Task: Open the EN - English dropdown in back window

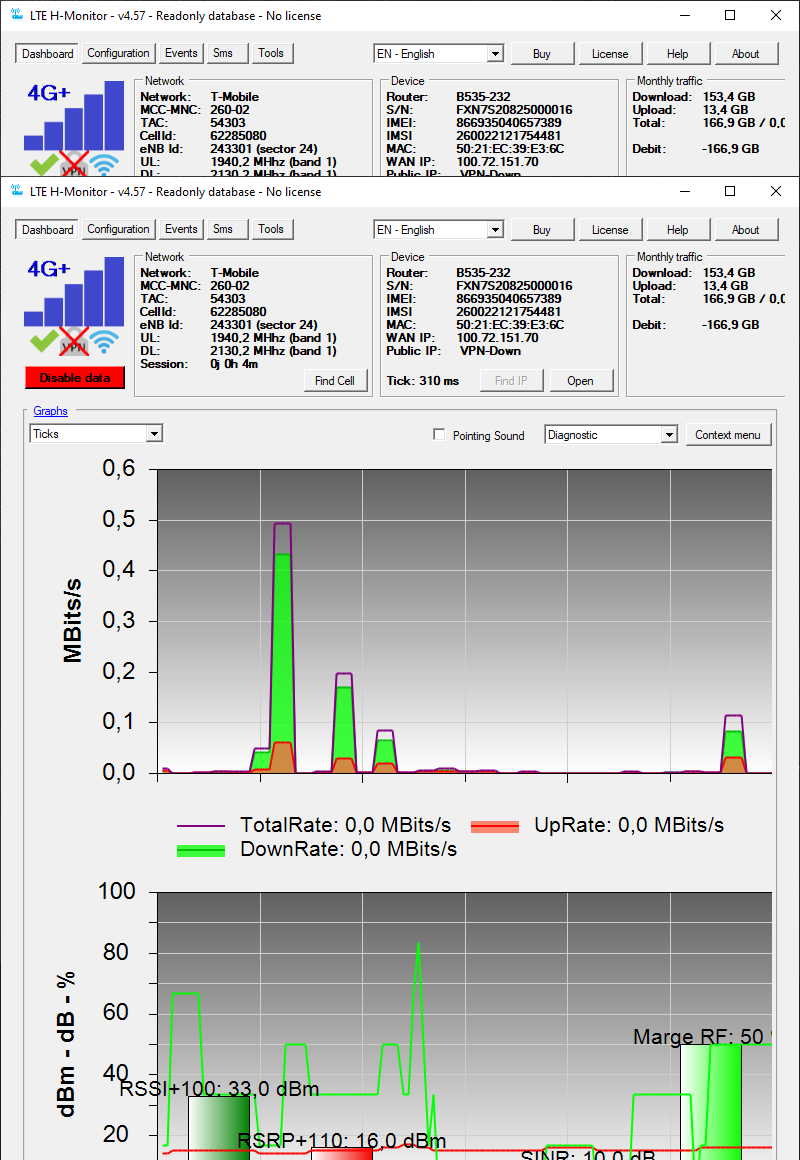Action: pos(439,54)
